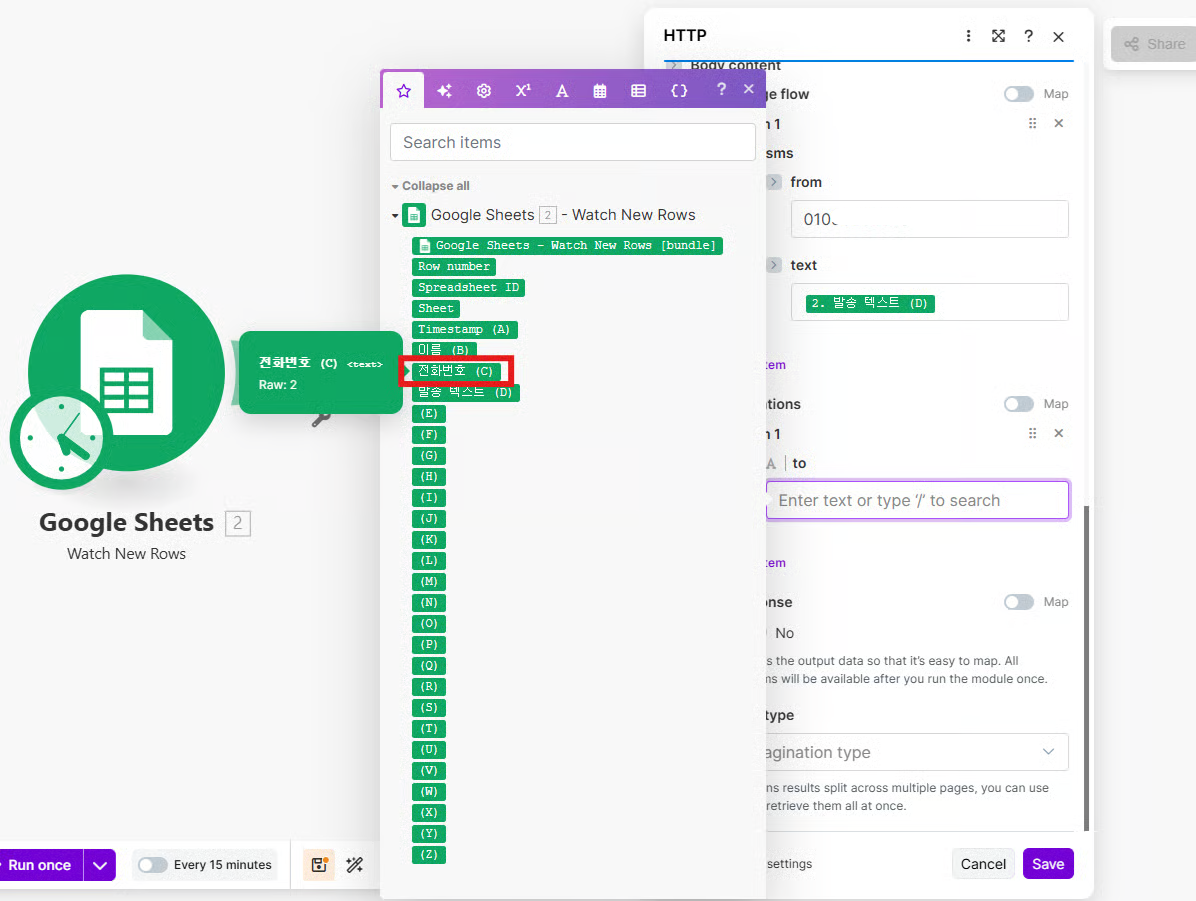Click the HTTP module three-dot options icon
The height and width of the screenshot is (901, 1196).
tap(968, 36)
